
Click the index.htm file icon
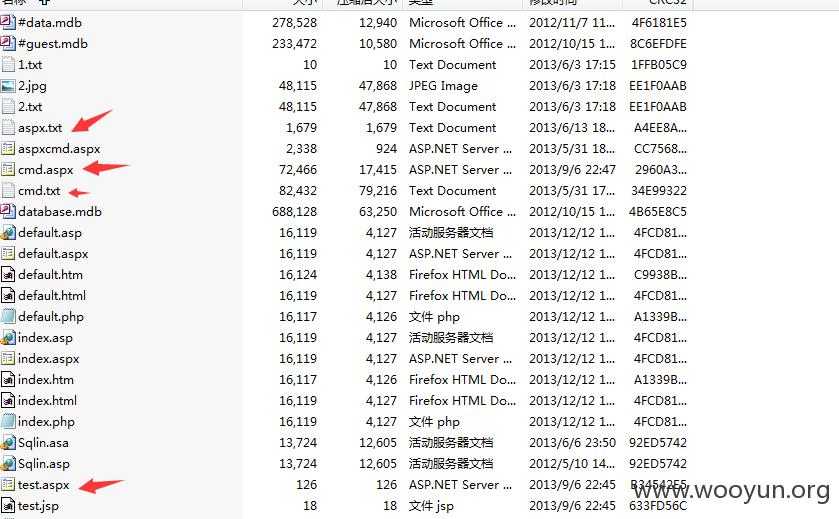[x=8, y=380]
